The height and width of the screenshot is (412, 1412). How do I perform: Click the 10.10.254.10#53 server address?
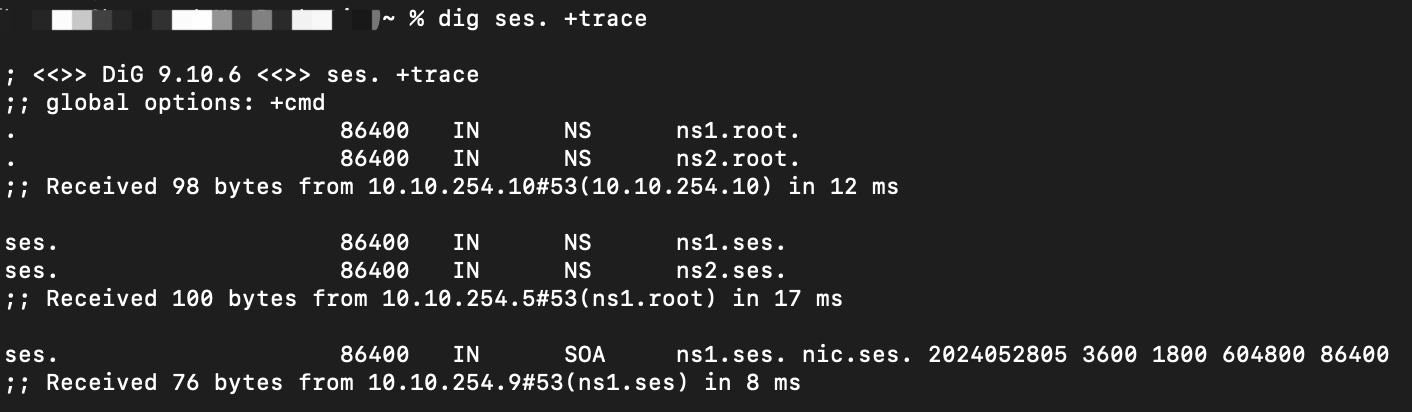[471, 187]
